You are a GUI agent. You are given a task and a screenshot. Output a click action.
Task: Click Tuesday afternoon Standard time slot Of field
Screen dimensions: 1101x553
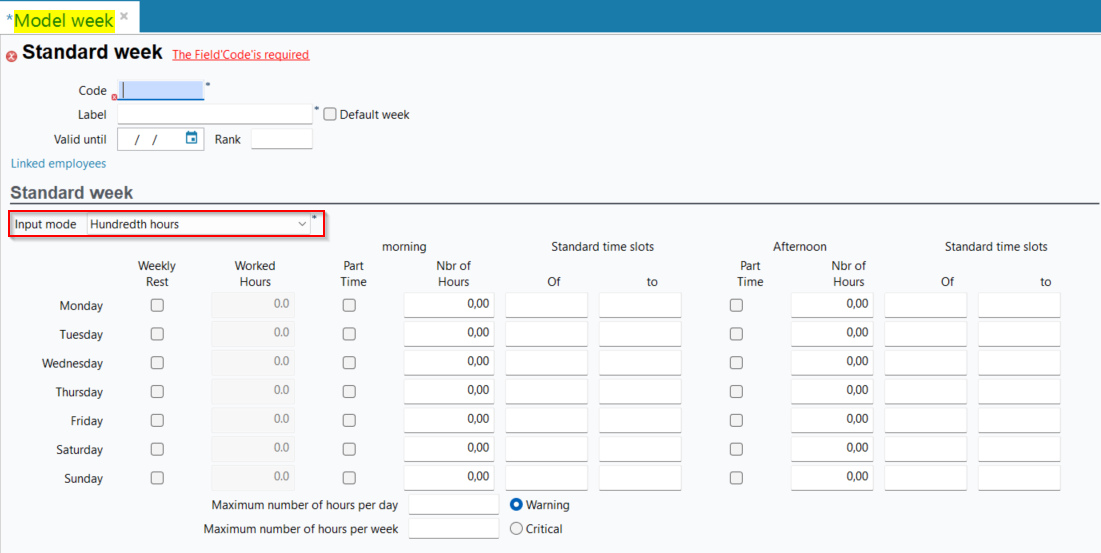[925, 334]
